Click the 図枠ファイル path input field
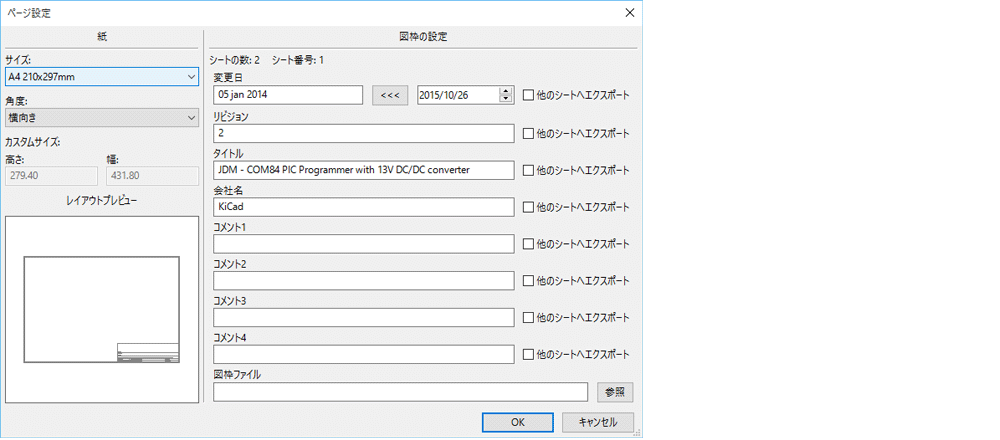Viewport: 1000px width, 440px height. (400, 392)
